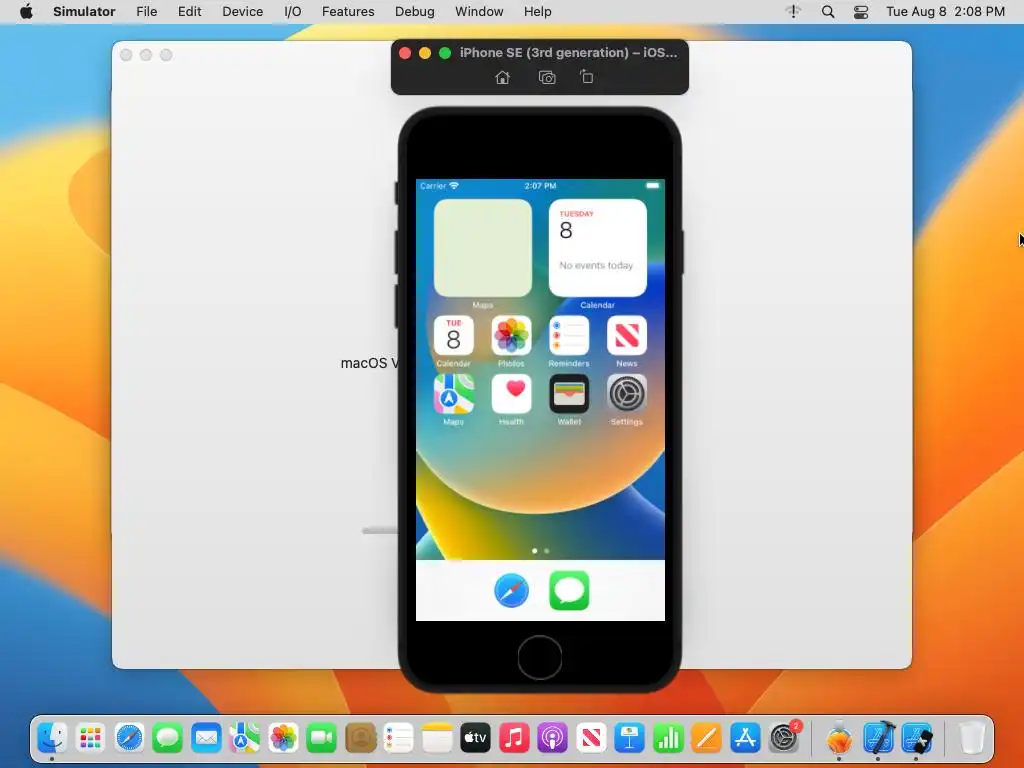Open Music from the macOS Dock
The height and width of the screenshot is (768, 1024).
coord(514,739)
